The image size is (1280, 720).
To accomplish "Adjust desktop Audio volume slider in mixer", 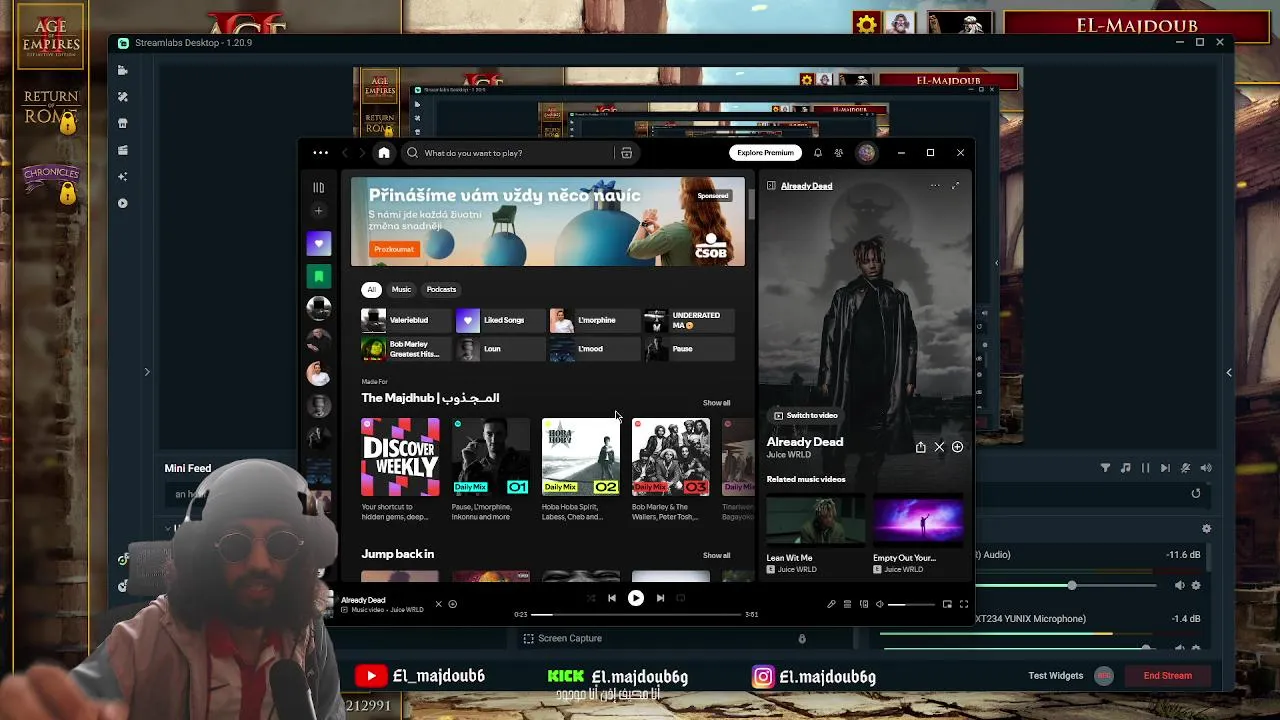I will [1067, 585].
